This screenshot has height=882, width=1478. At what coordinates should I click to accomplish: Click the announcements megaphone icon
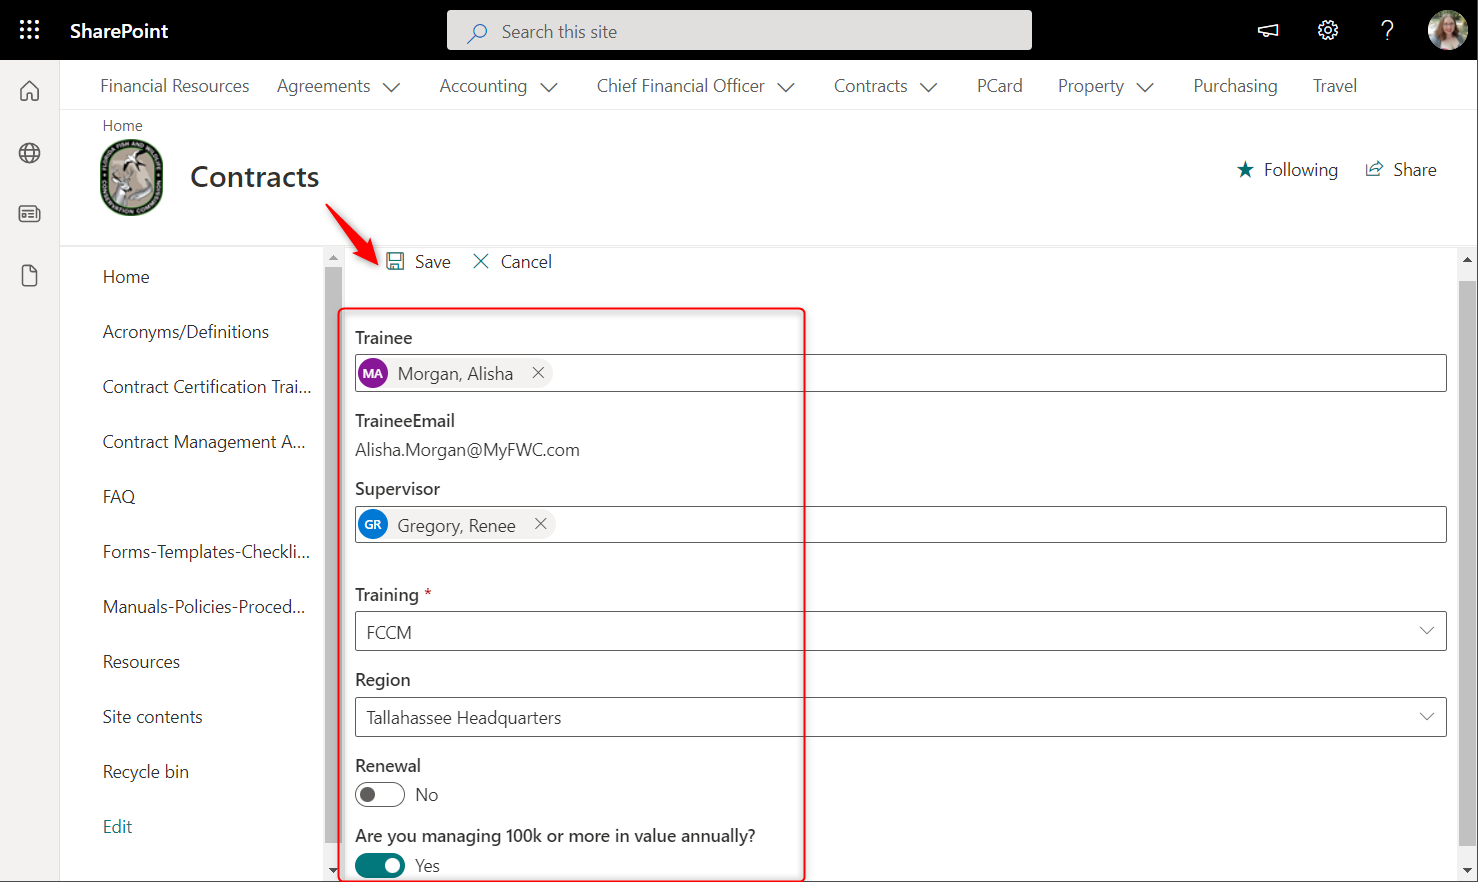(1267, 31)
